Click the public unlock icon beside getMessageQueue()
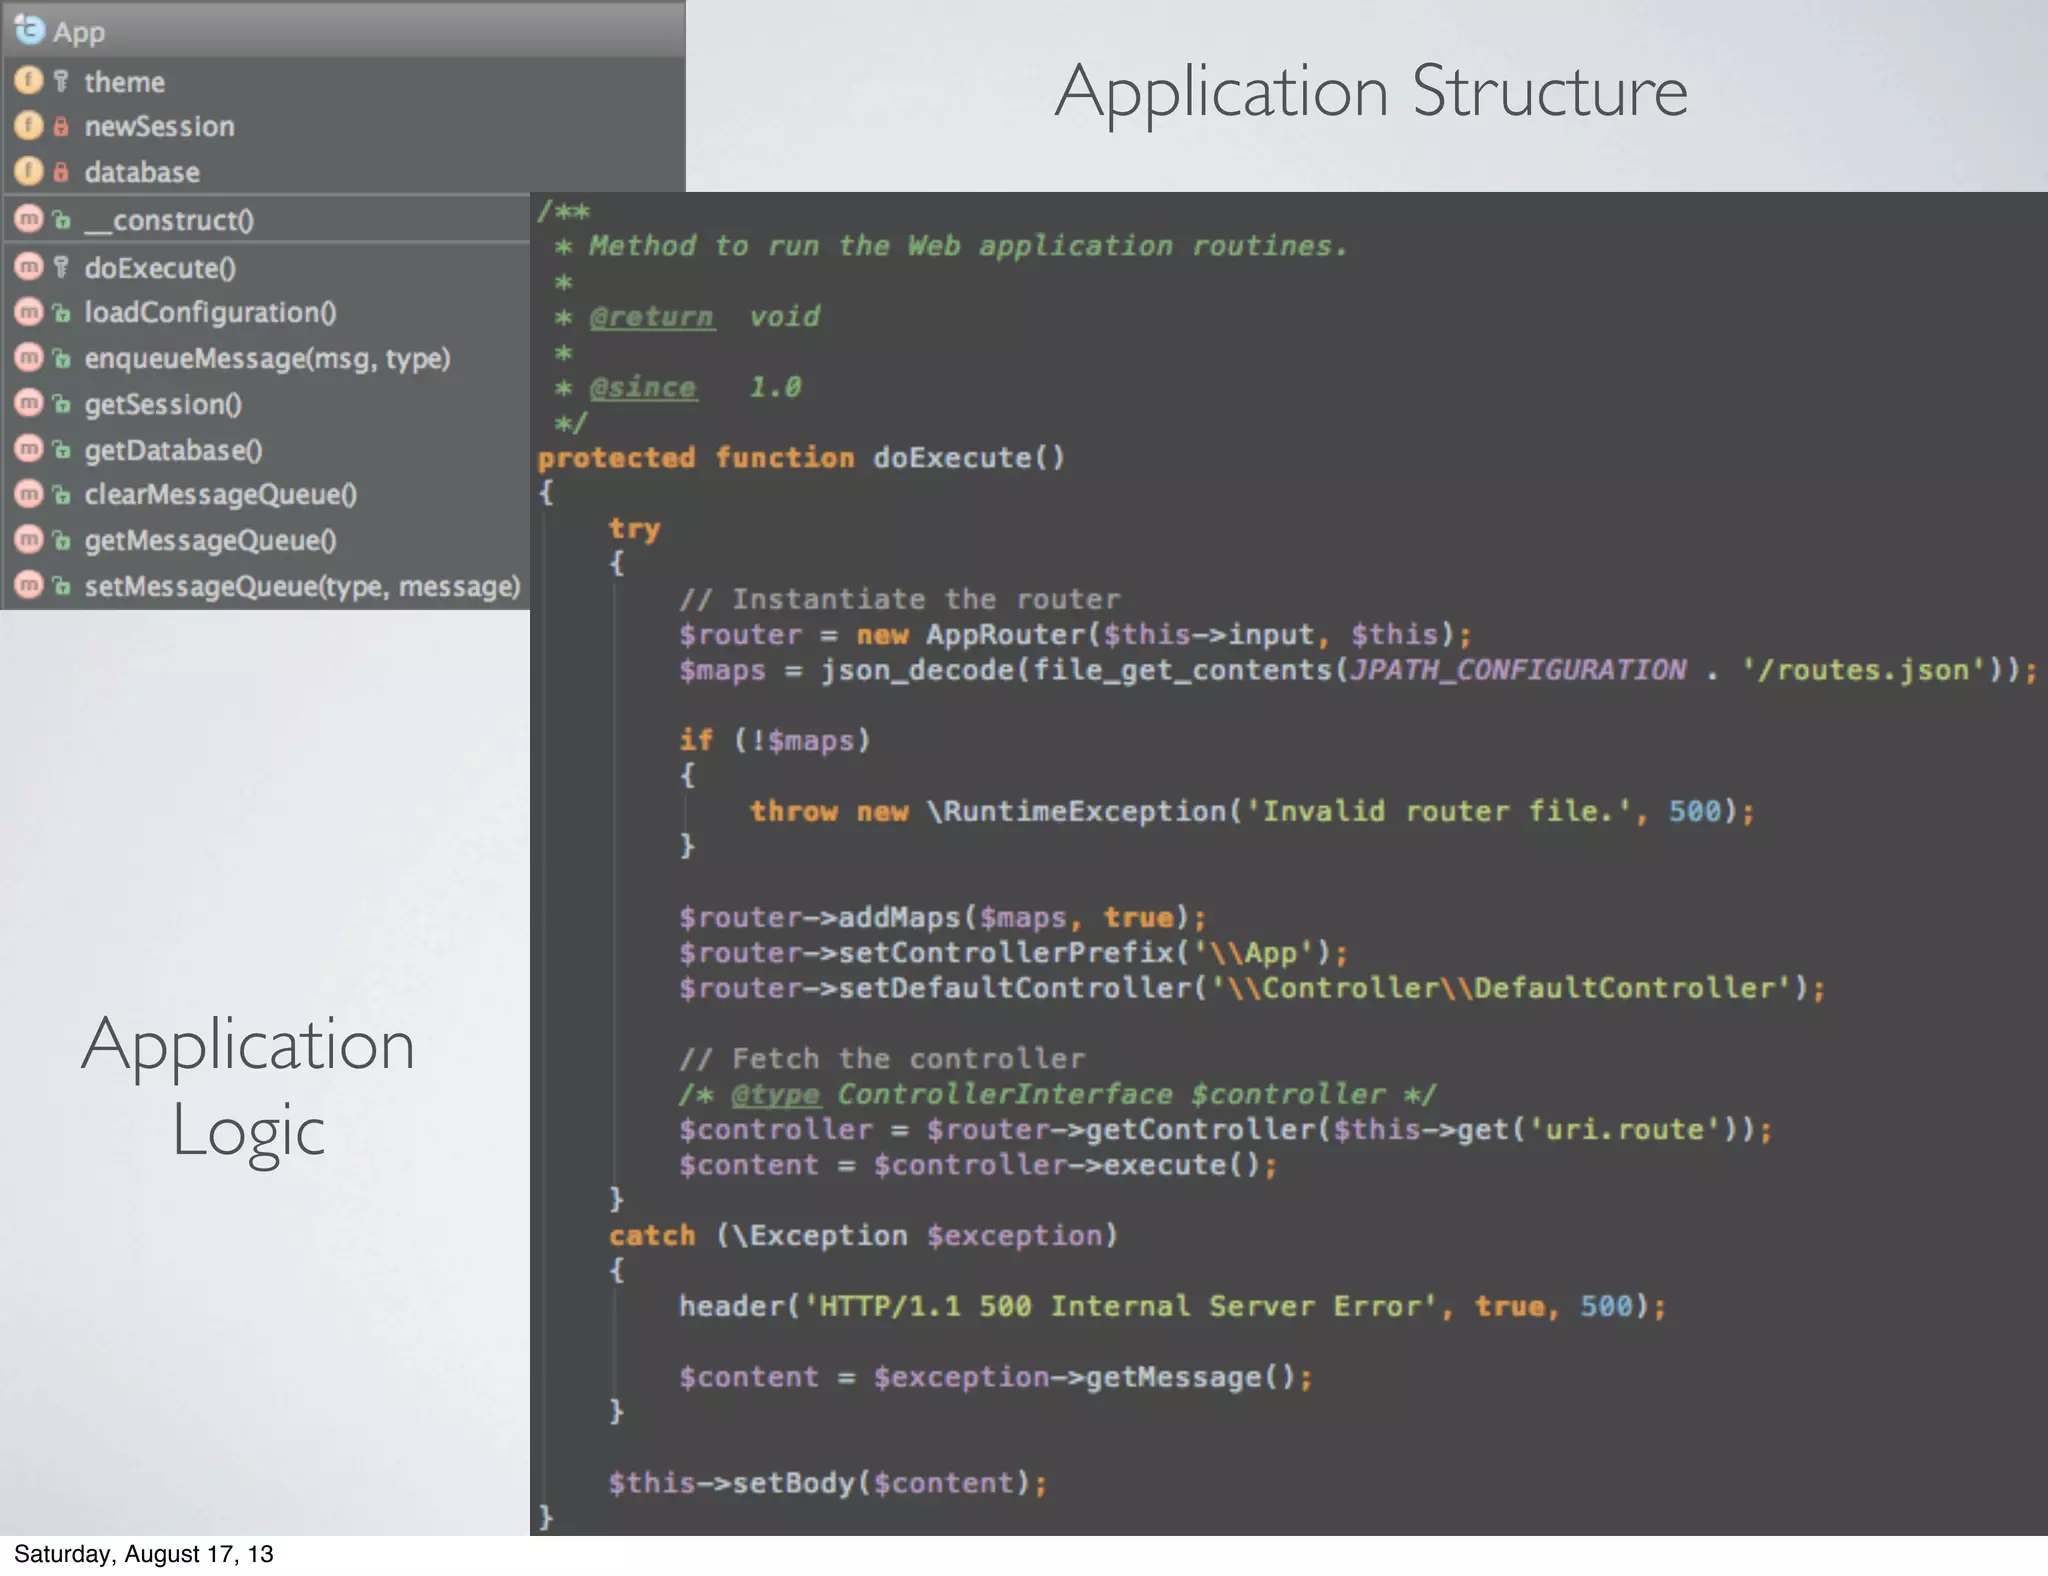Image resolution: width=2048 pixels, height=1576 pixels. point(62,541)
